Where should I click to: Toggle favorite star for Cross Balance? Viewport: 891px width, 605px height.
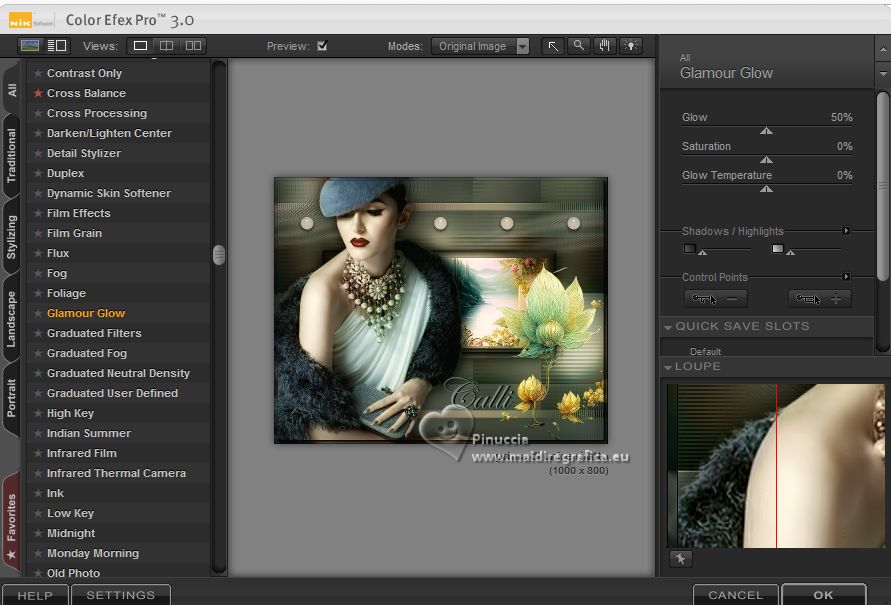38,93
